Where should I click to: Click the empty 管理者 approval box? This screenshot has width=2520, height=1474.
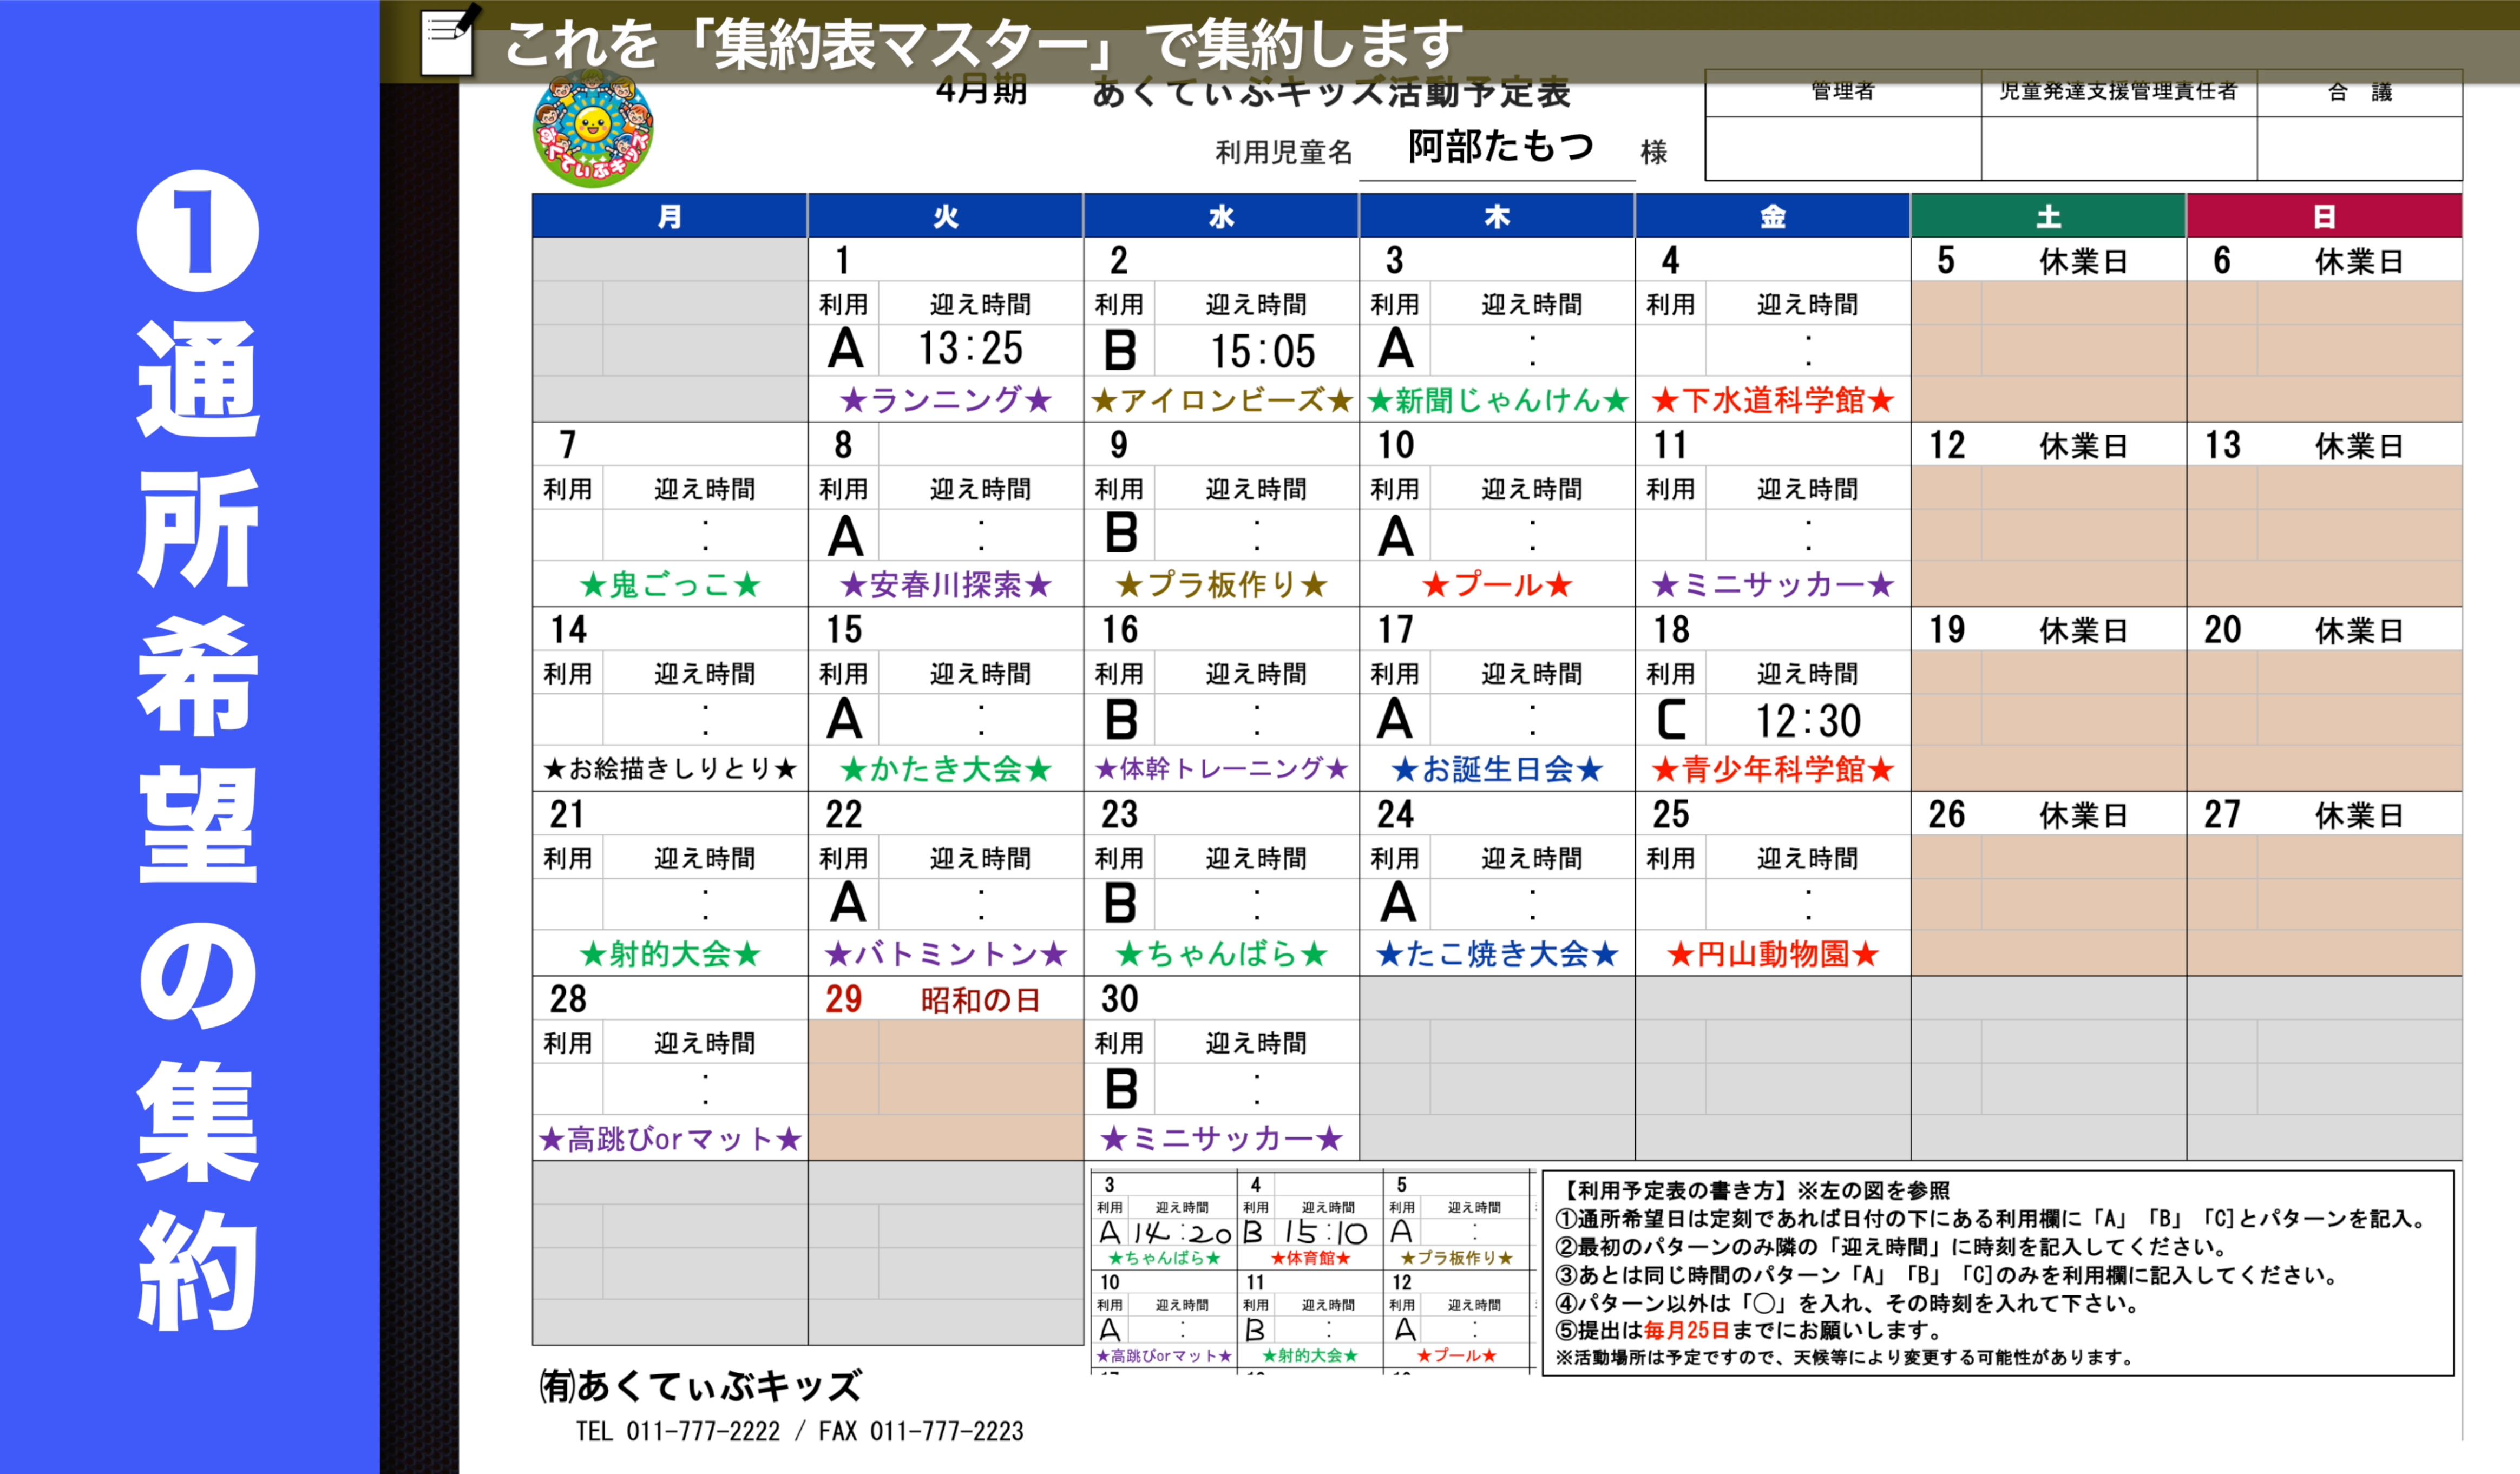tap(1843, 148)
